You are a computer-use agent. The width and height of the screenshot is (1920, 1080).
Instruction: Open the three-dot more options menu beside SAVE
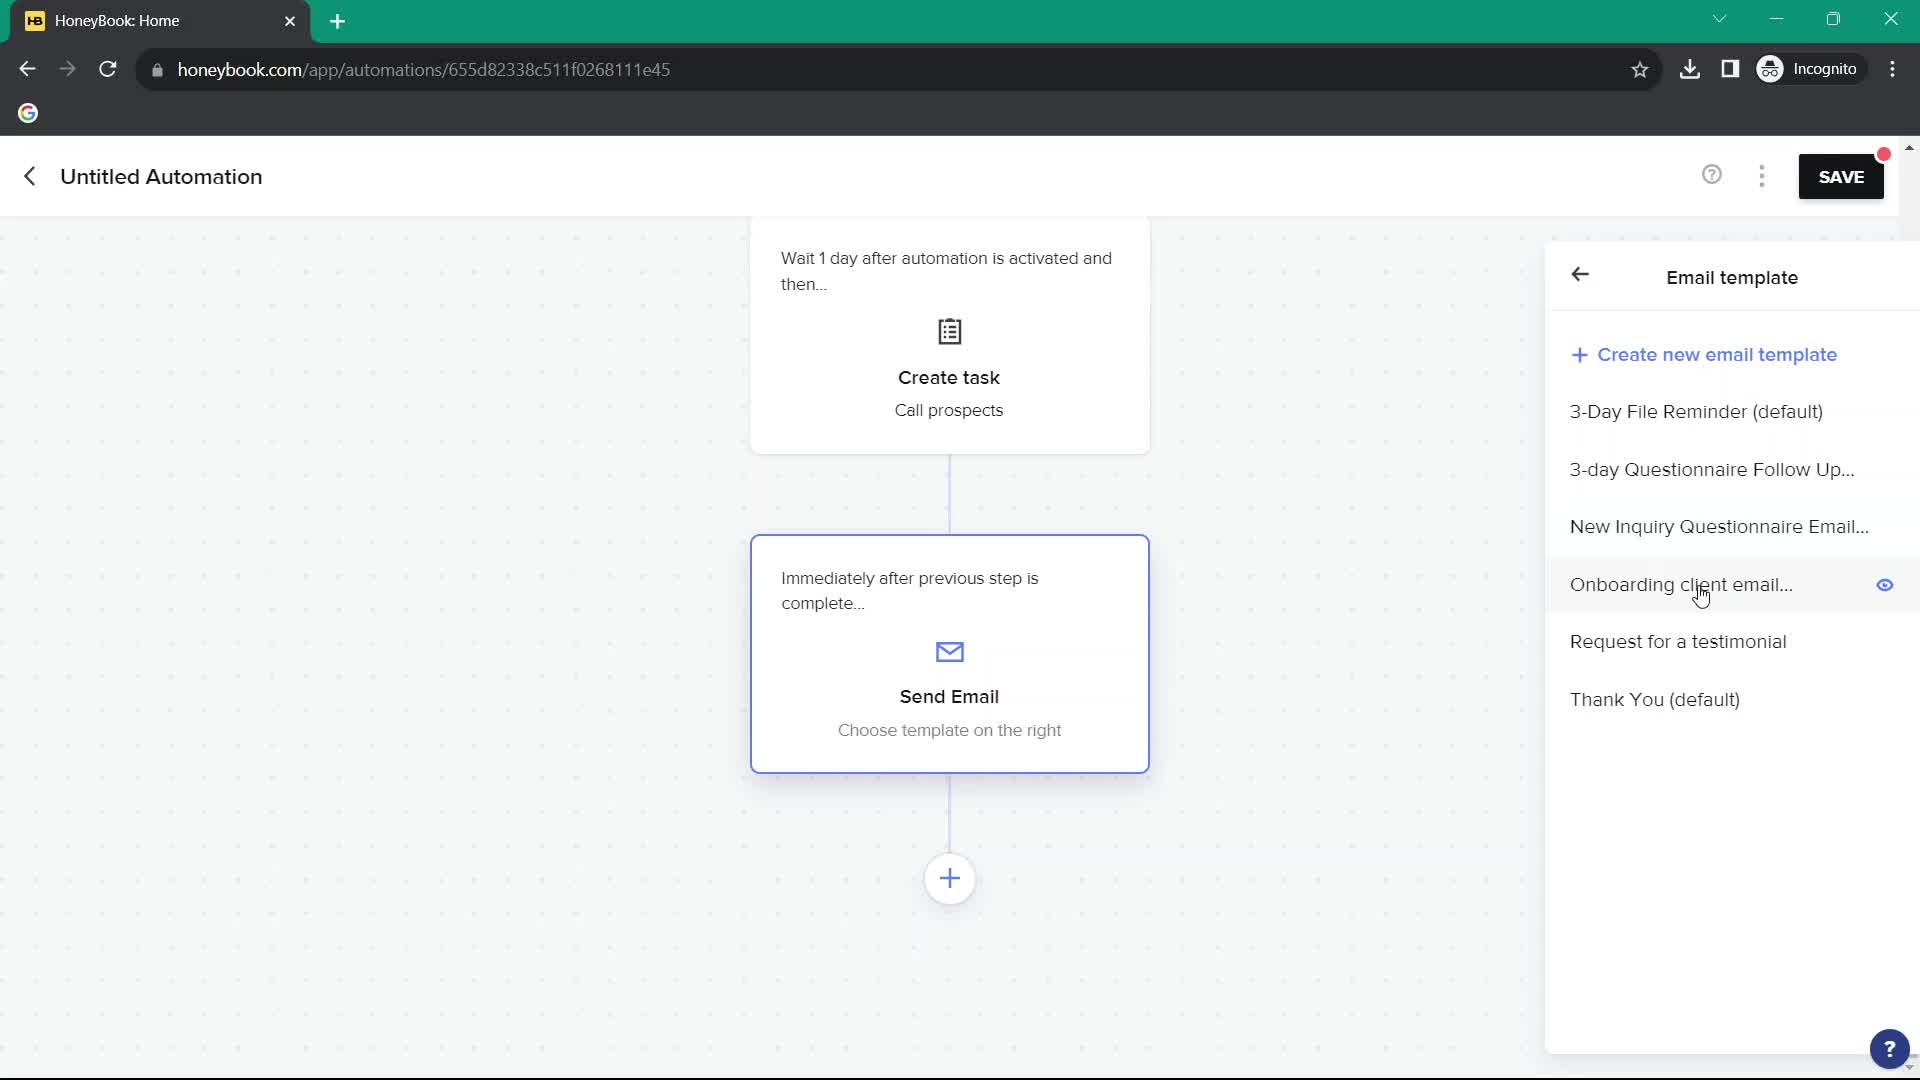pos(1762,177)
